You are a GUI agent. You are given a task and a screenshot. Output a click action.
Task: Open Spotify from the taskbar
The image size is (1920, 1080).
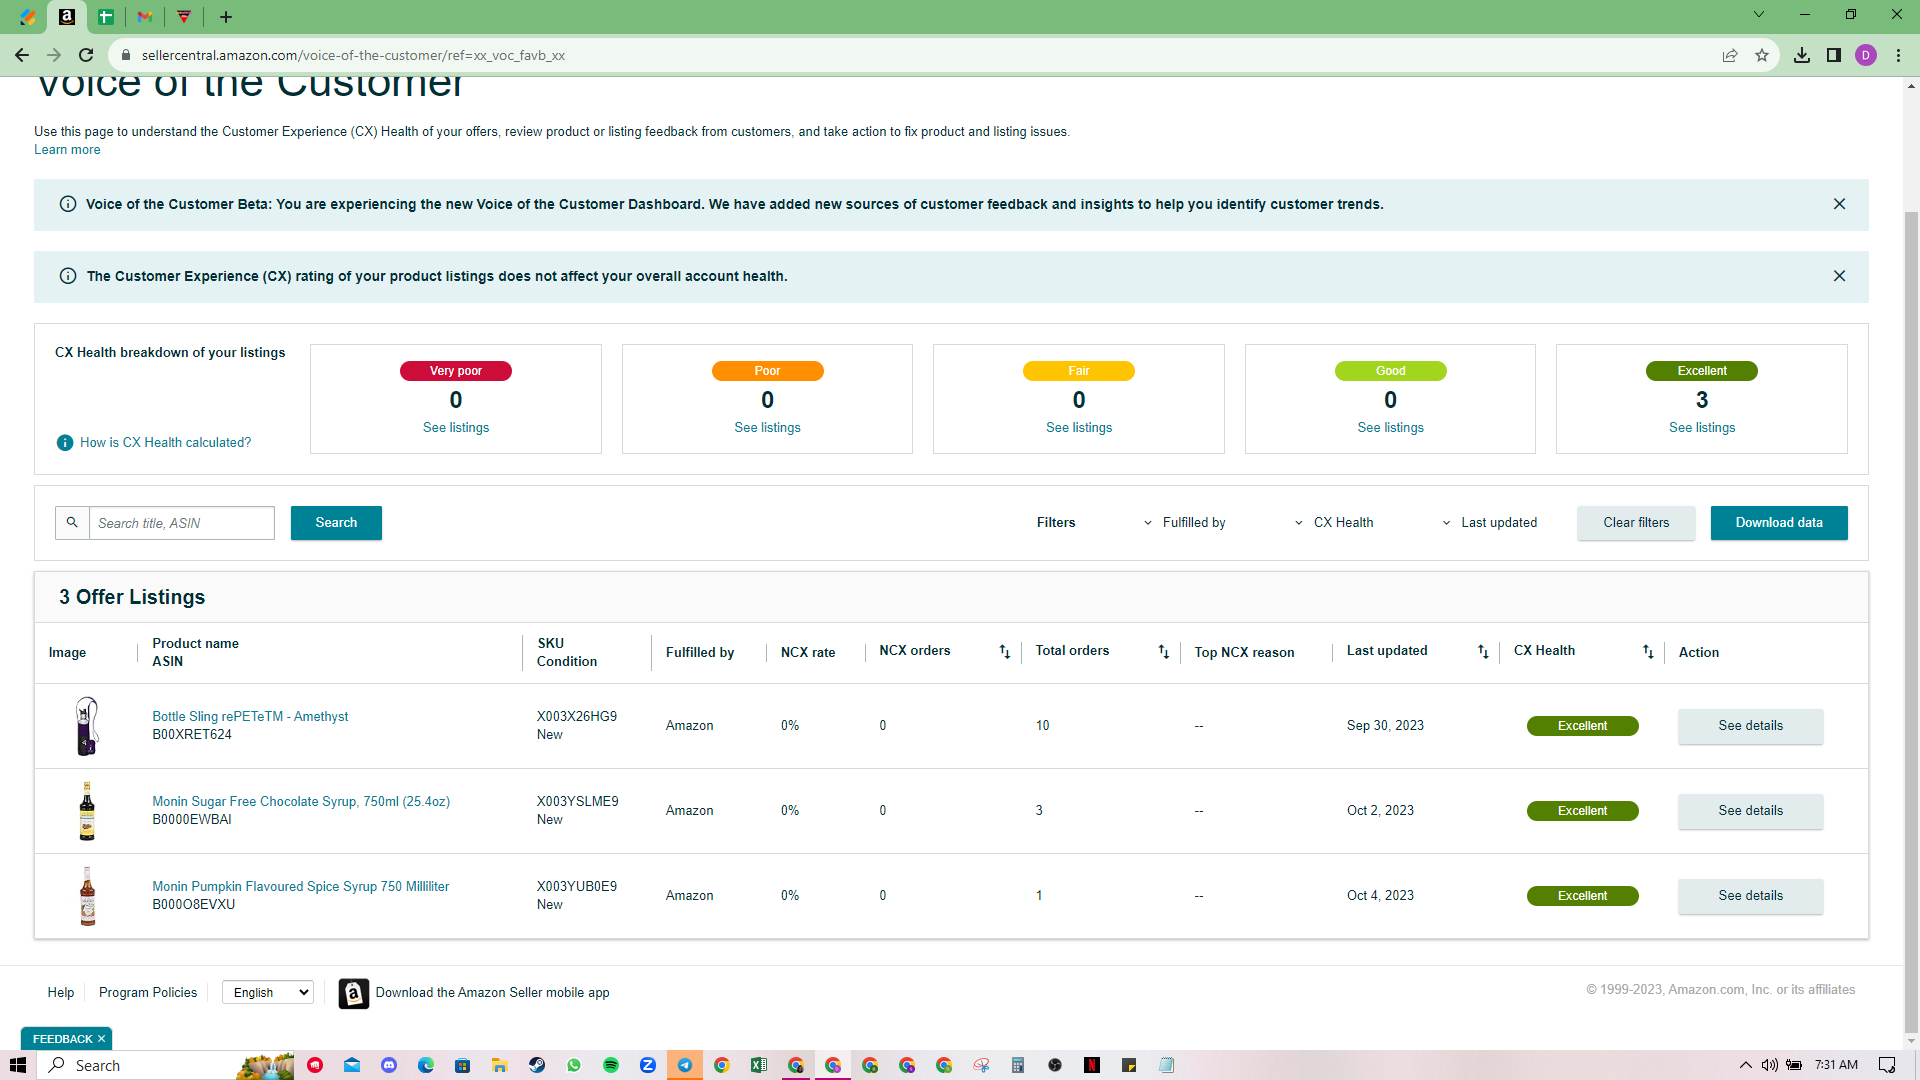(x=611, y=1065)
